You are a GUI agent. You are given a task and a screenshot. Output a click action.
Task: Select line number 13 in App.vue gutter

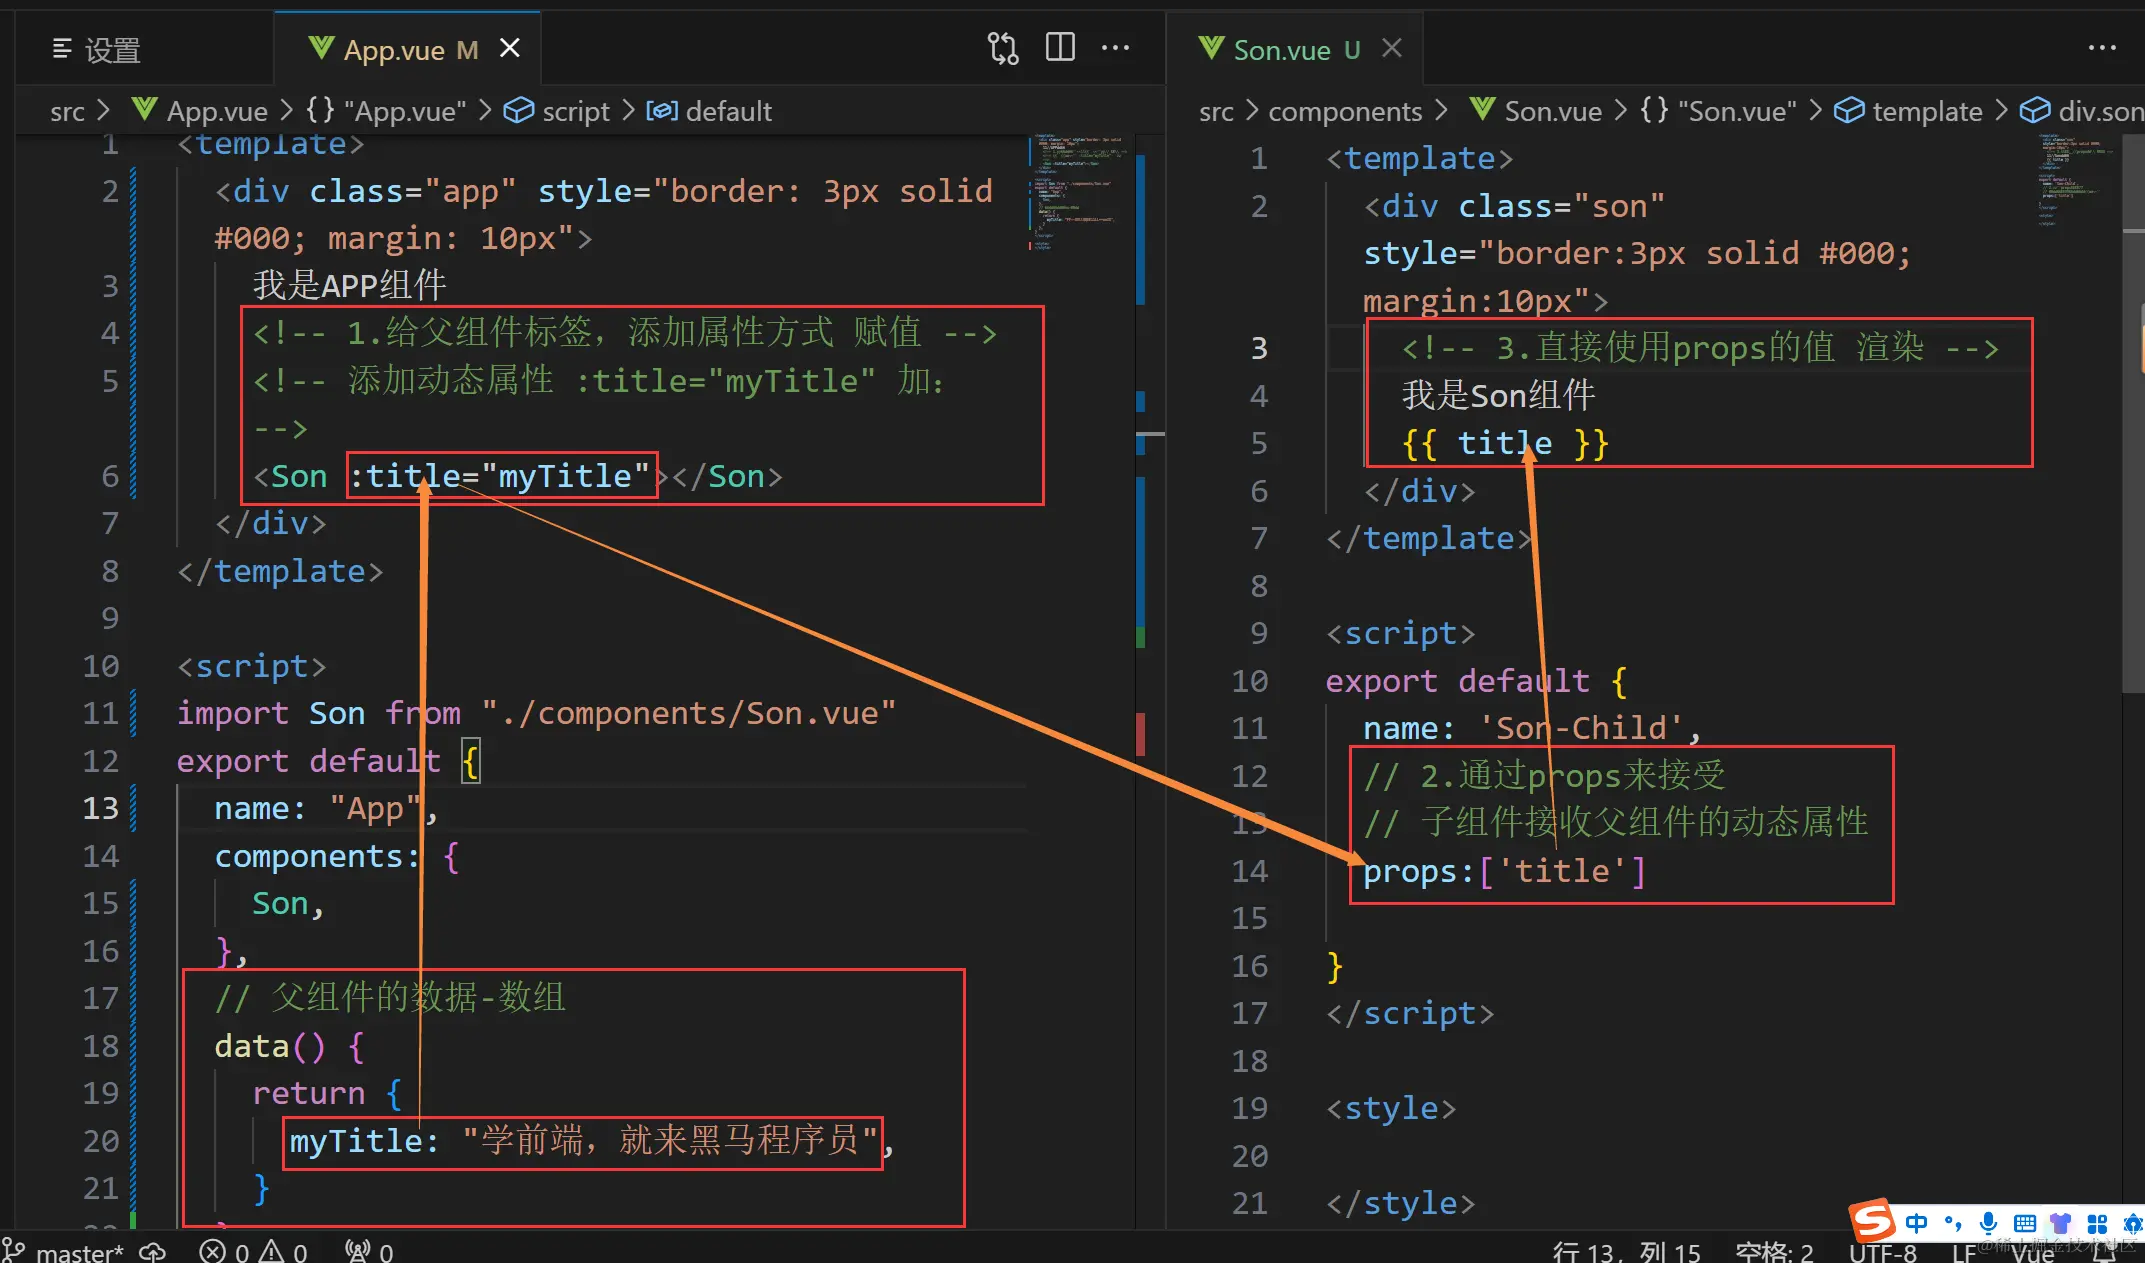pyautogui.click(x=100, y=808)
